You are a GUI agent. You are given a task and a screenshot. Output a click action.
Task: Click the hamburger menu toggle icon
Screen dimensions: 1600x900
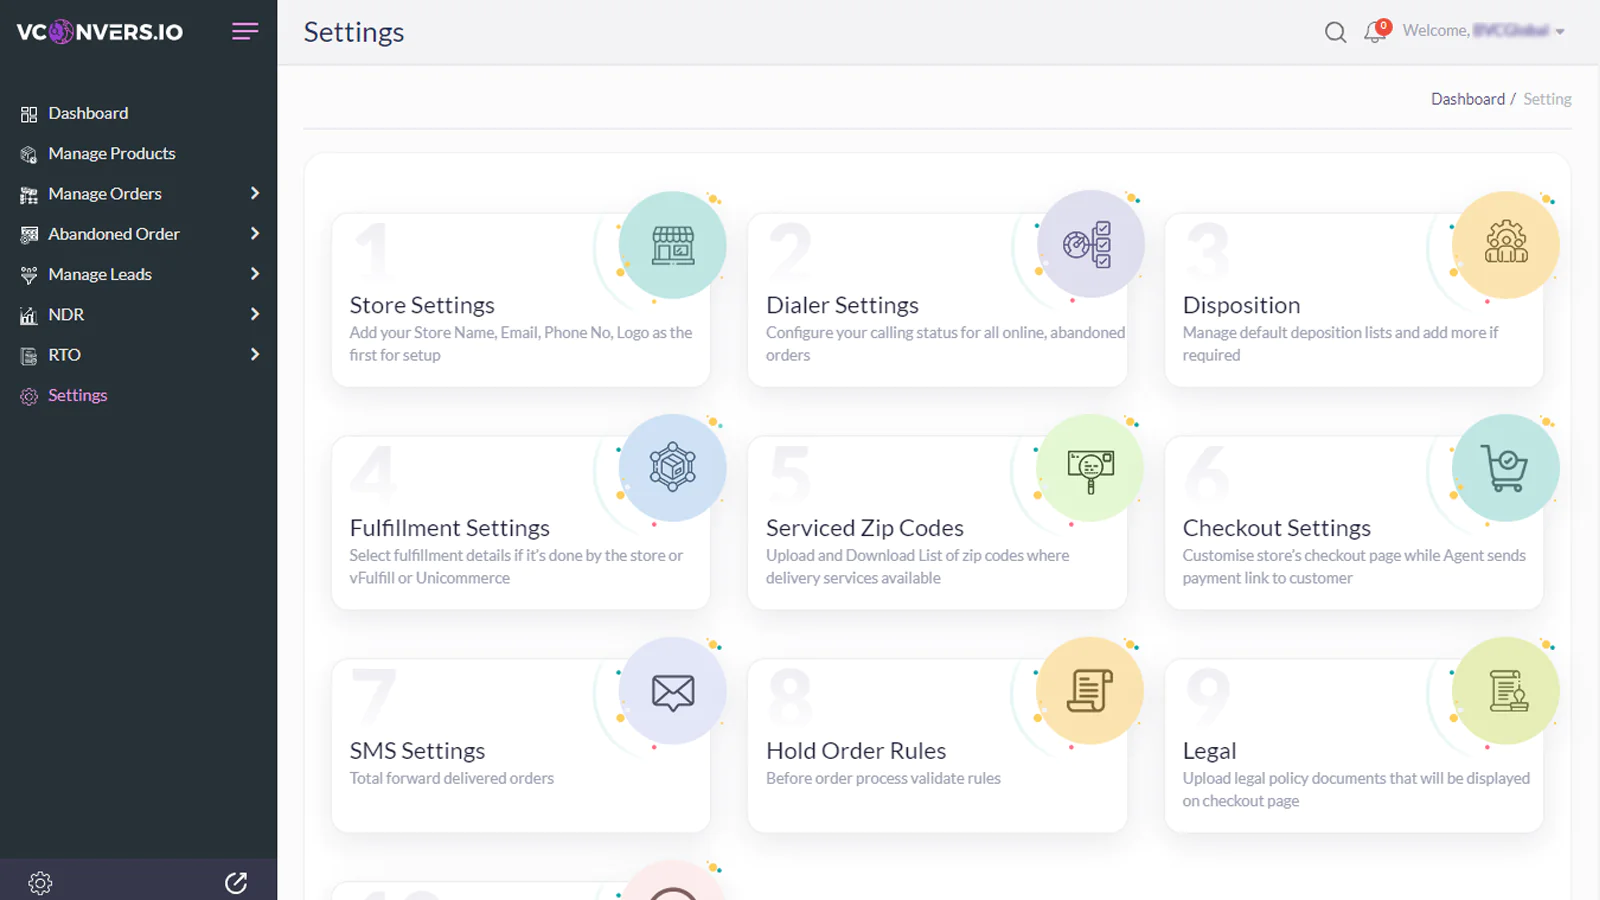point(245,31)
